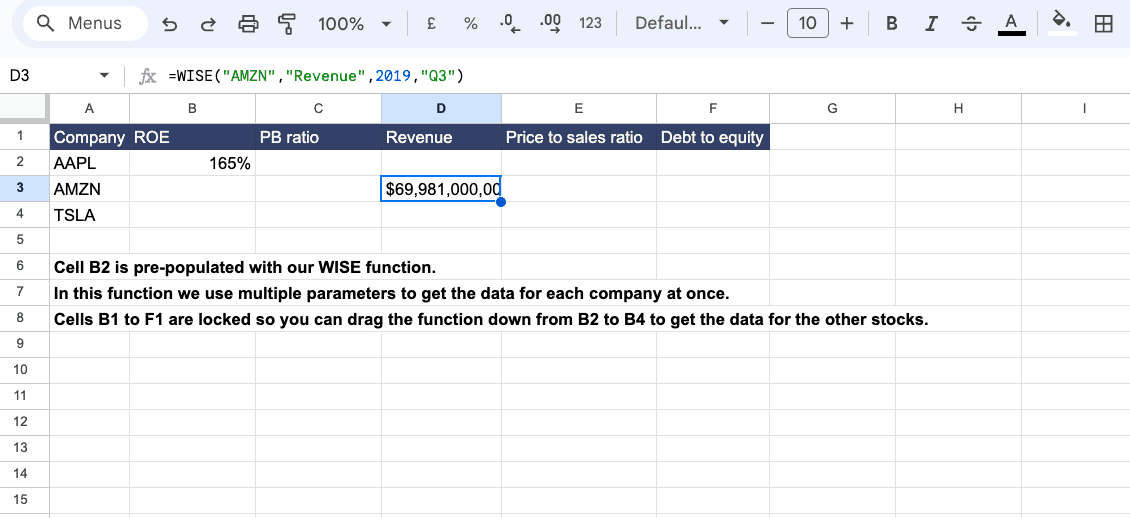Image resolution: width=1130 pixels, height=518 pixels.
Task: Open the text color picker
Action: 1011,24
